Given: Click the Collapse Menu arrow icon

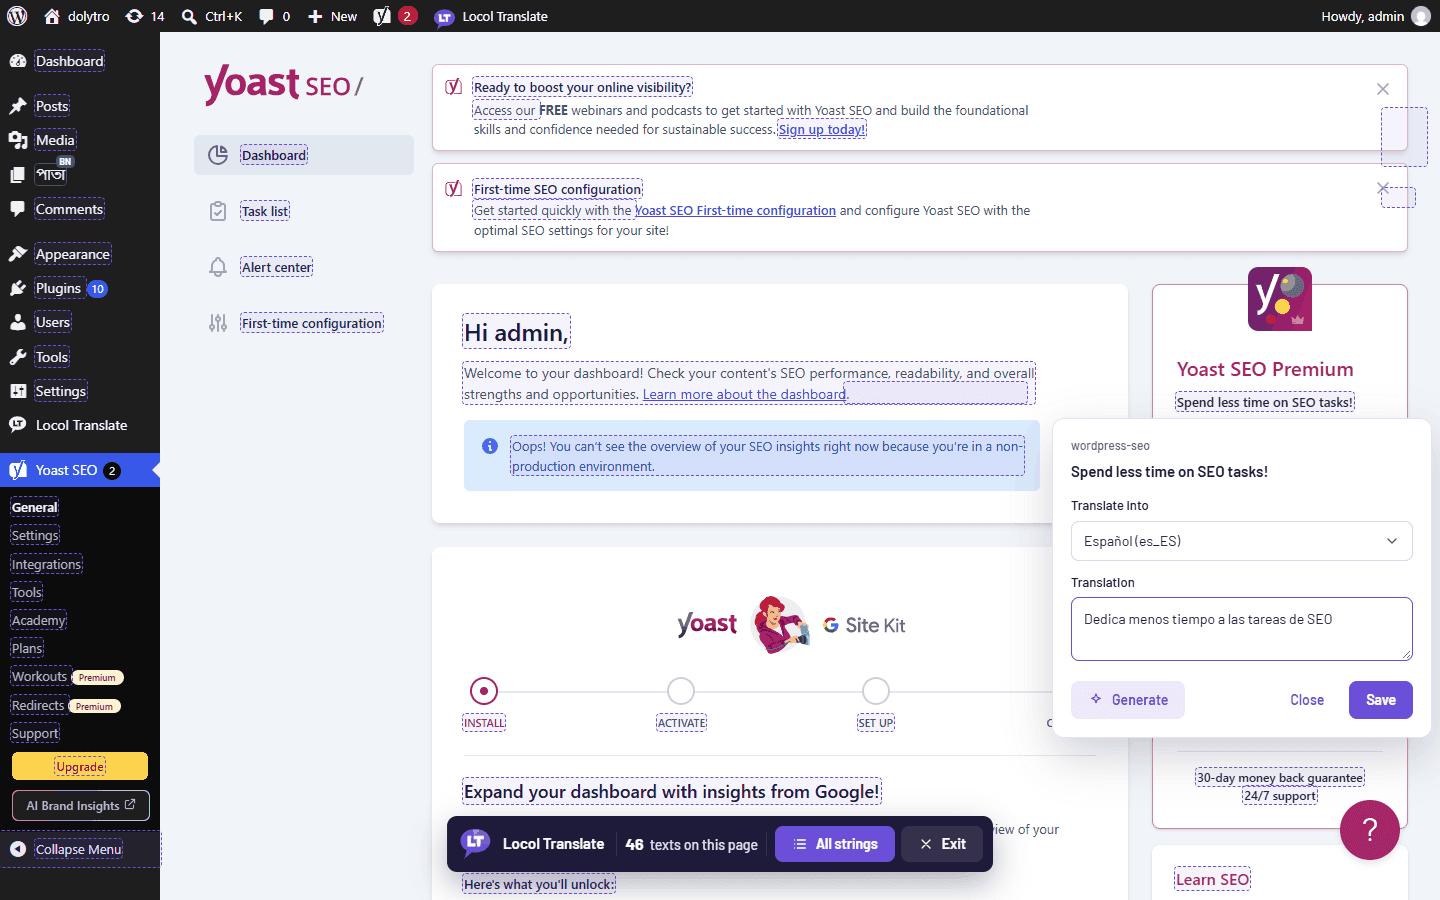Looking at the screenshot, I should click(x=18, y=849).
